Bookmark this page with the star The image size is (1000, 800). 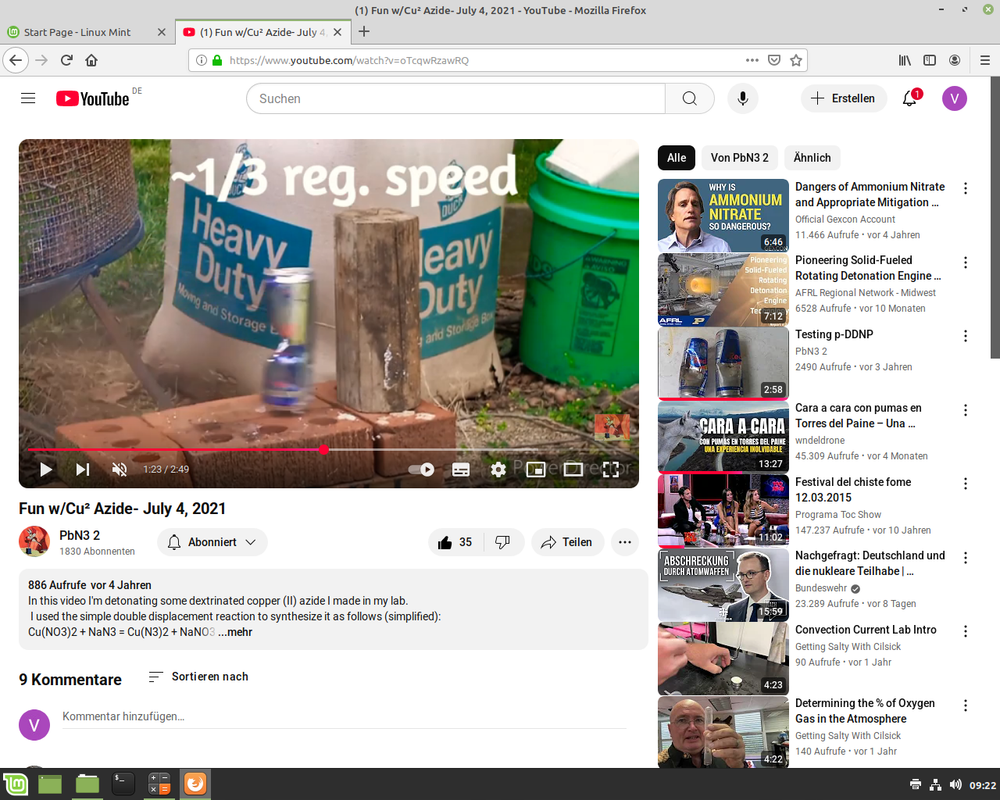(x=795, y=60)
